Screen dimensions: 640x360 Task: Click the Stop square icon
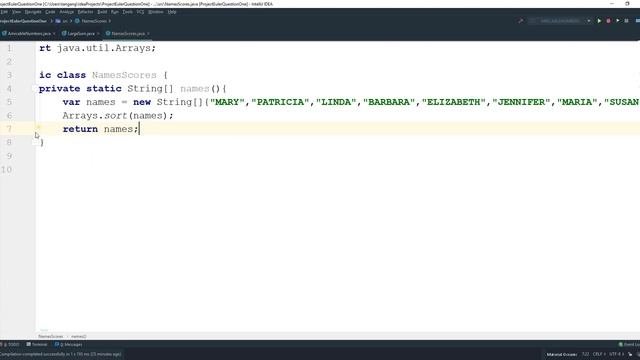point(627,21)
